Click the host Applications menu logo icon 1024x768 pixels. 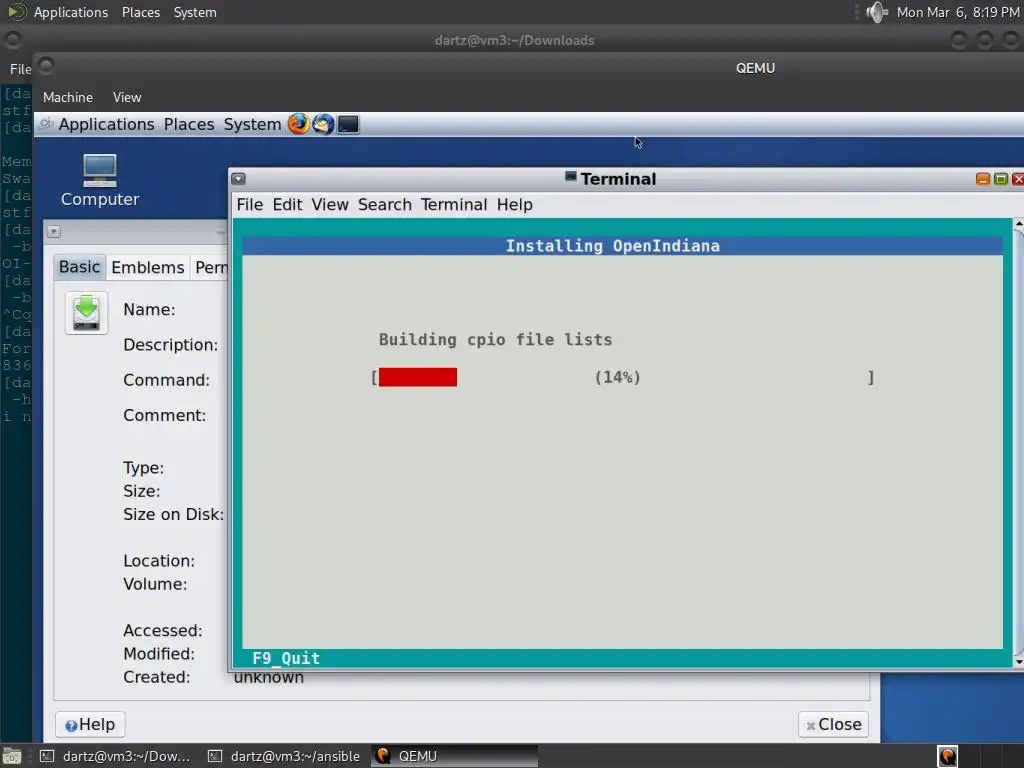(x=16, y=12)
